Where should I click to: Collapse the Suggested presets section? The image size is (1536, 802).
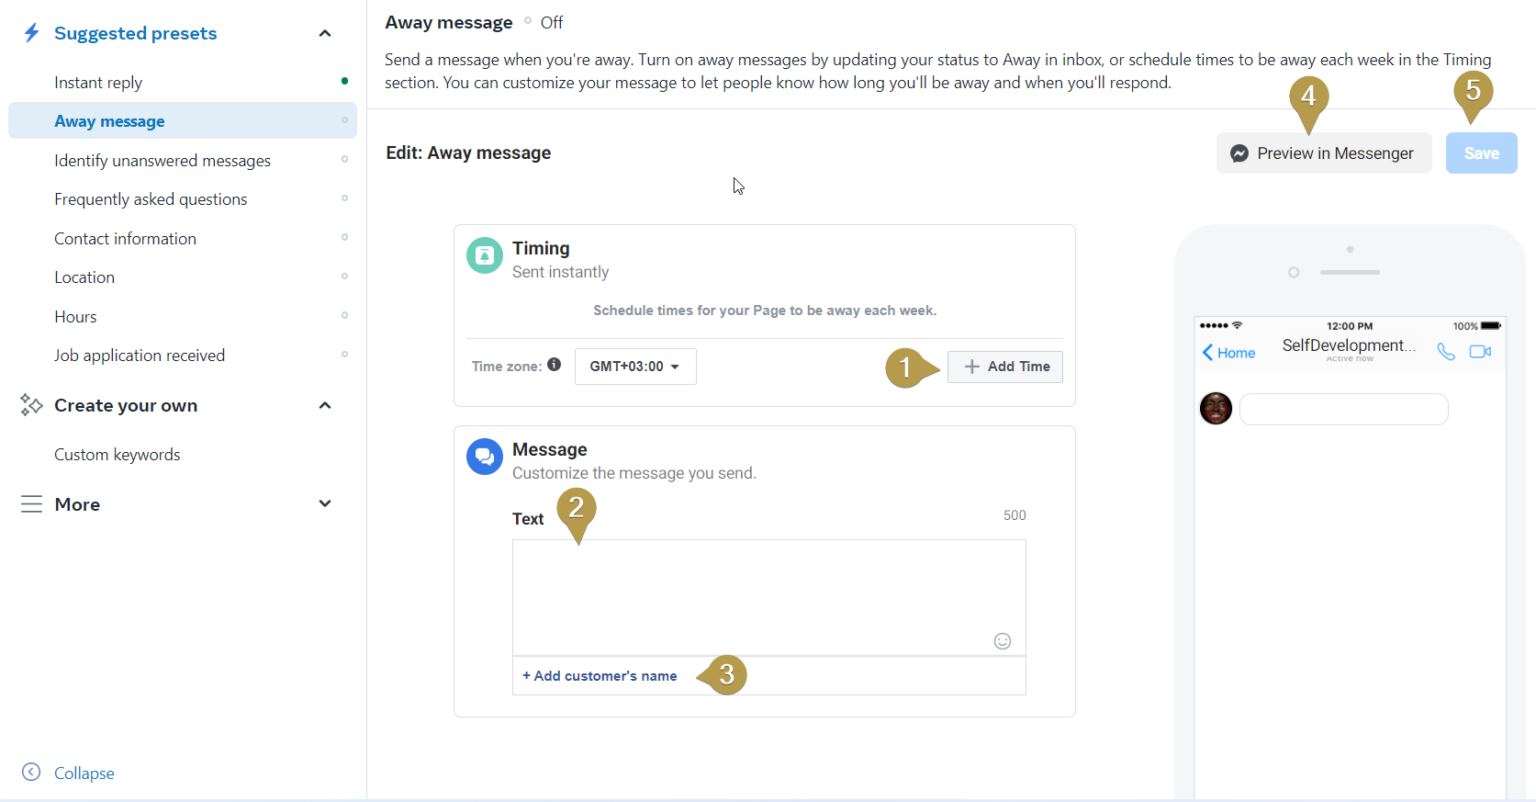325,33
